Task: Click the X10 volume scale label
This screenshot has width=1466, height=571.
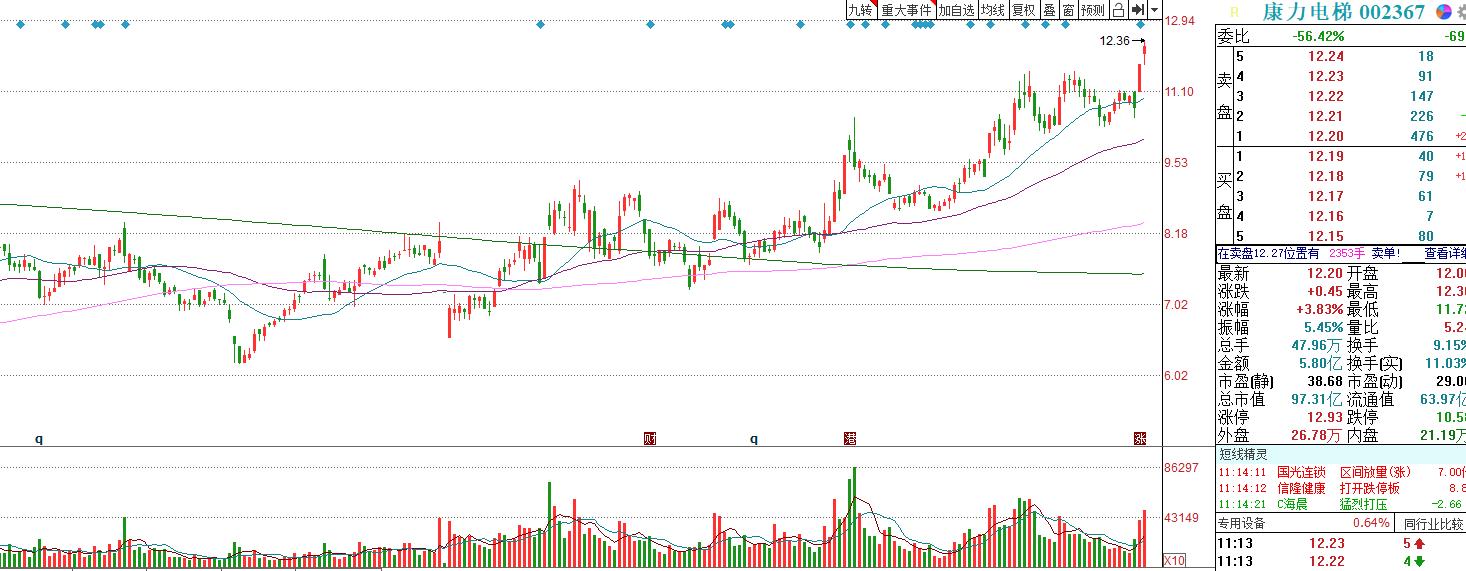Action: click(1175, 559)
